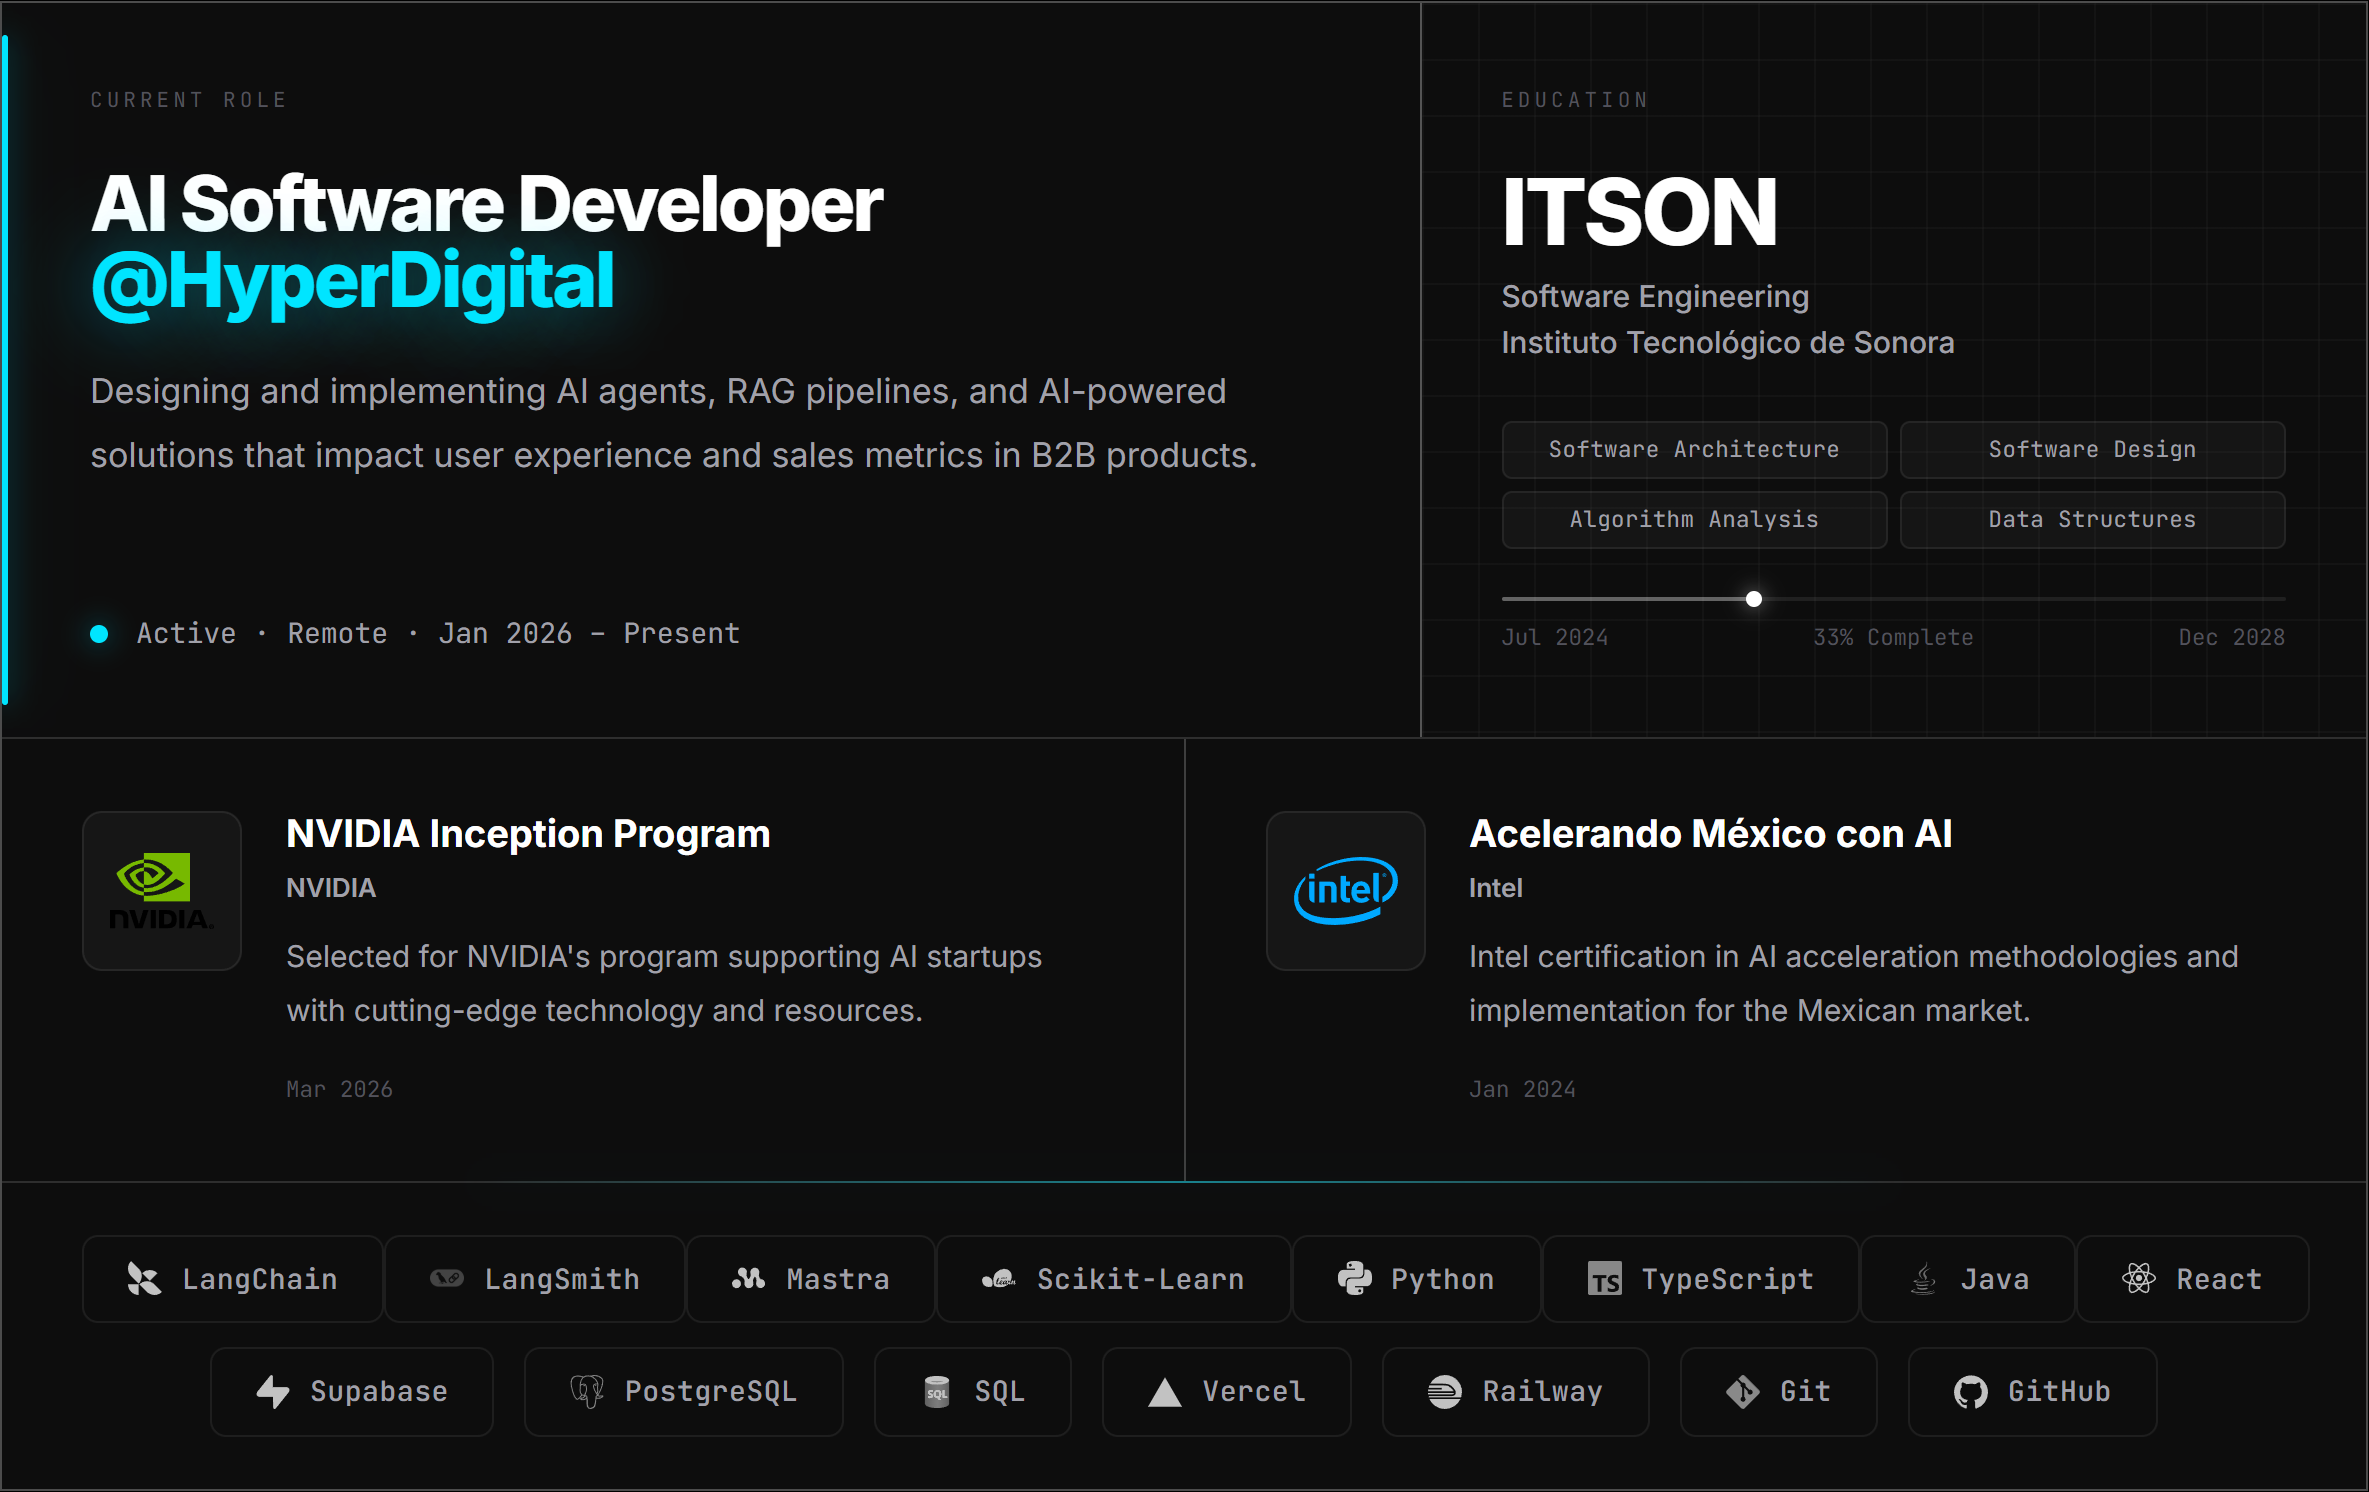Select the Software Architecture tag
The width and height of the screenshot is (2369, 1492).
click(x=1693, y=450)
